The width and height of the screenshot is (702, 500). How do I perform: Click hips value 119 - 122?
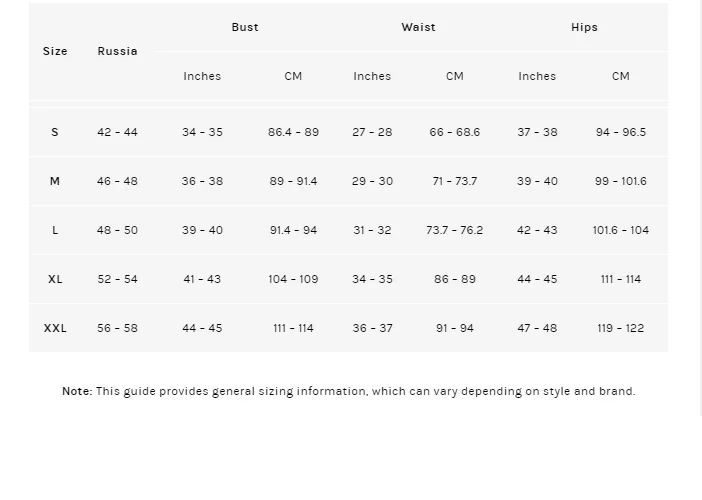click(x=621, y=328)
